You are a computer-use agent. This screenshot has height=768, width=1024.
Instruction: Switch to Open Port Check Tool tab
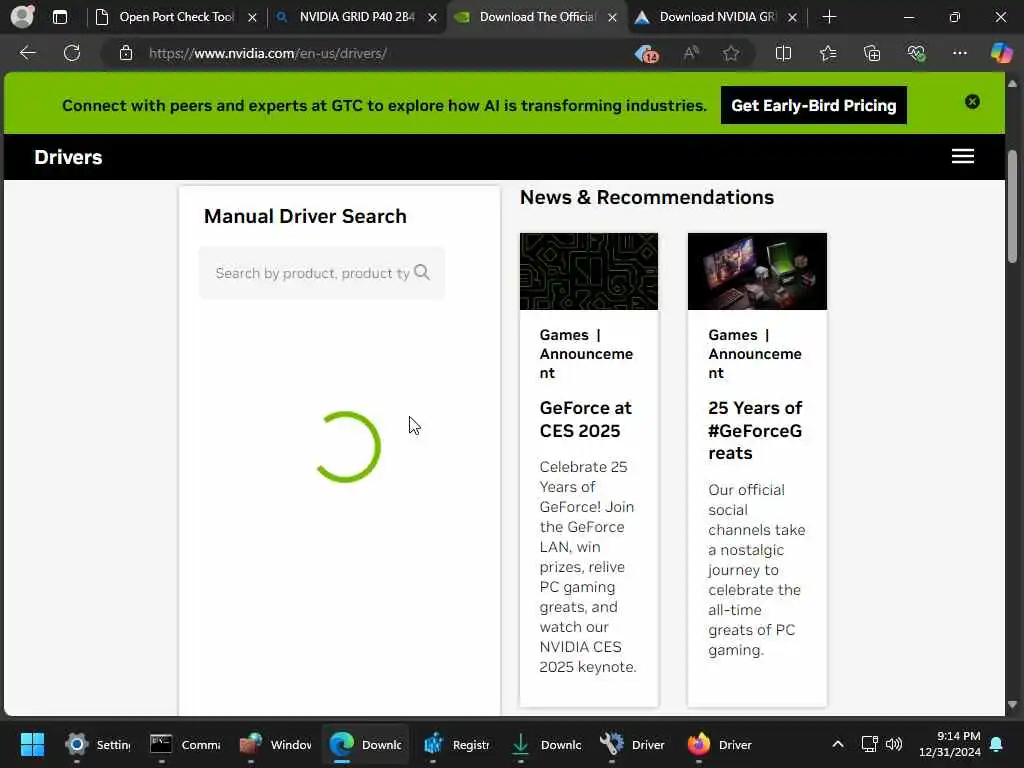pyautogui.click(x=176, y=17)
